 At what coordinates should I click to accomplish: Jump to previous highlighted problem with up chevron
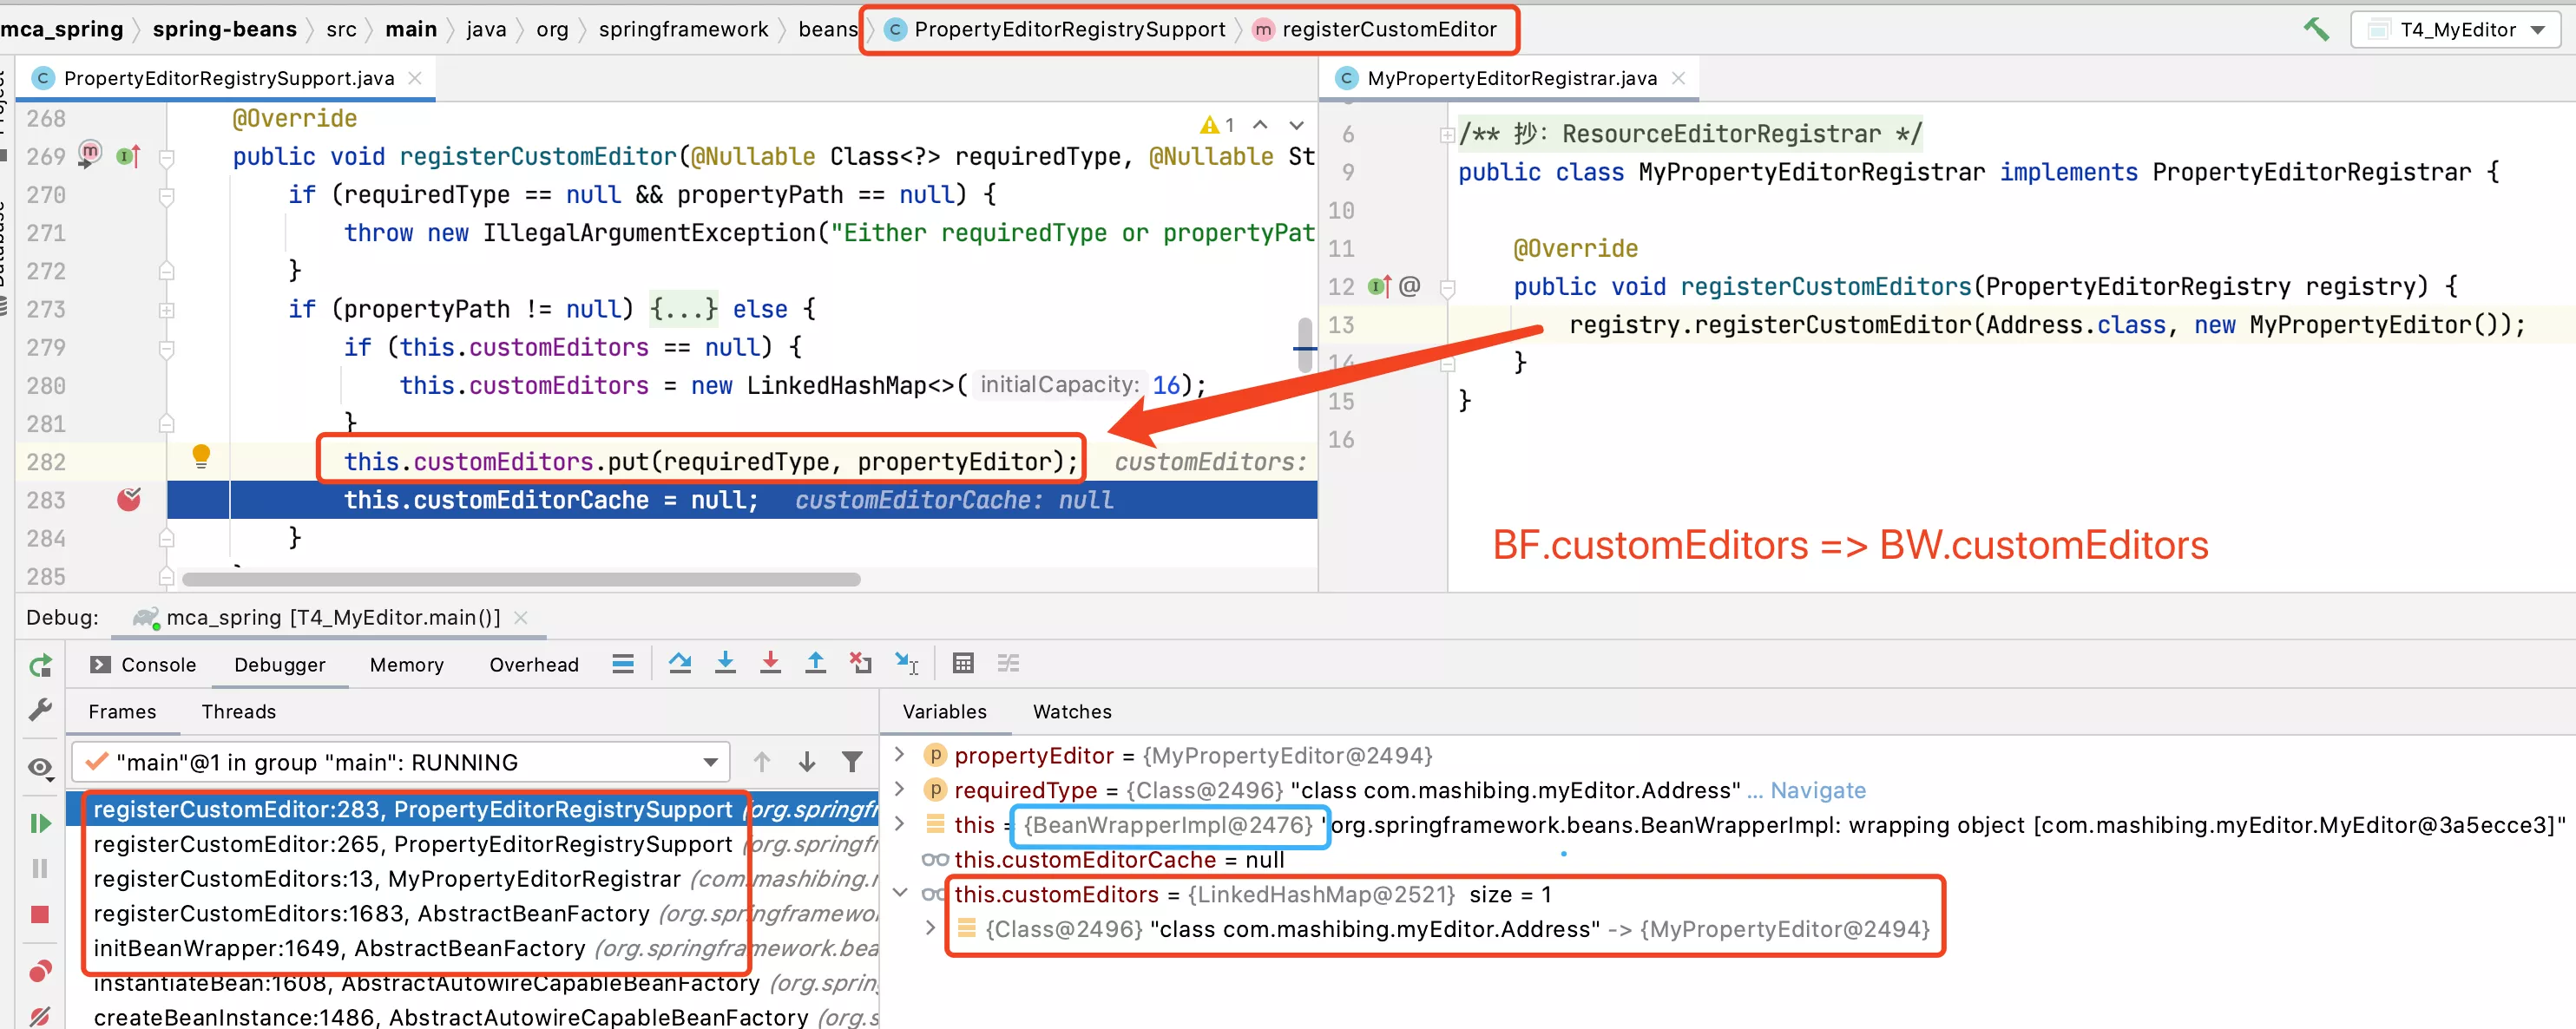[x=1260, y=125]
